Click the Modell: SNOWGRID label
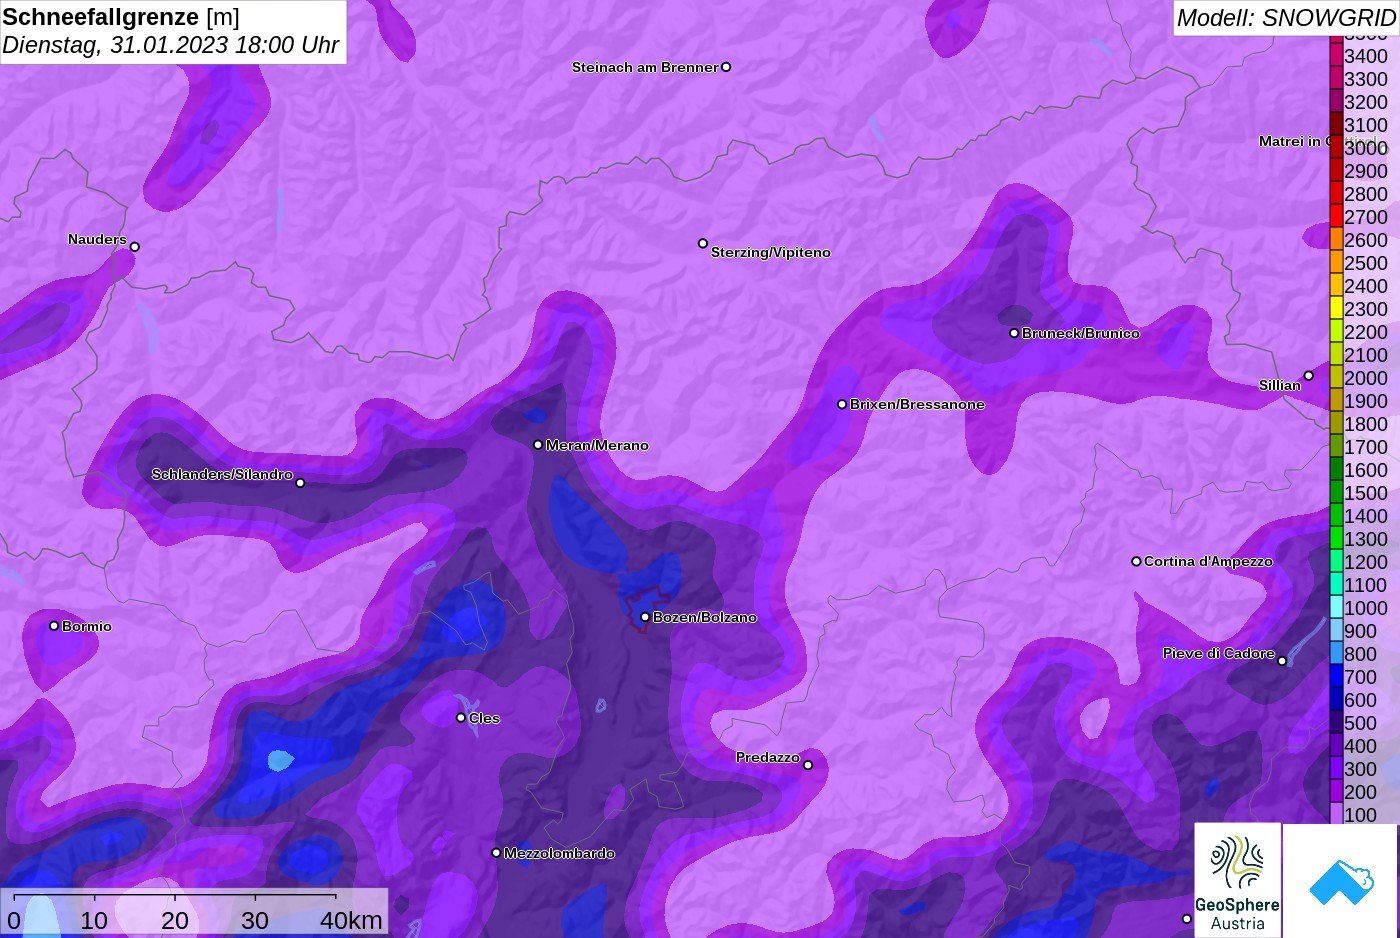 (x=1285, y=18)
